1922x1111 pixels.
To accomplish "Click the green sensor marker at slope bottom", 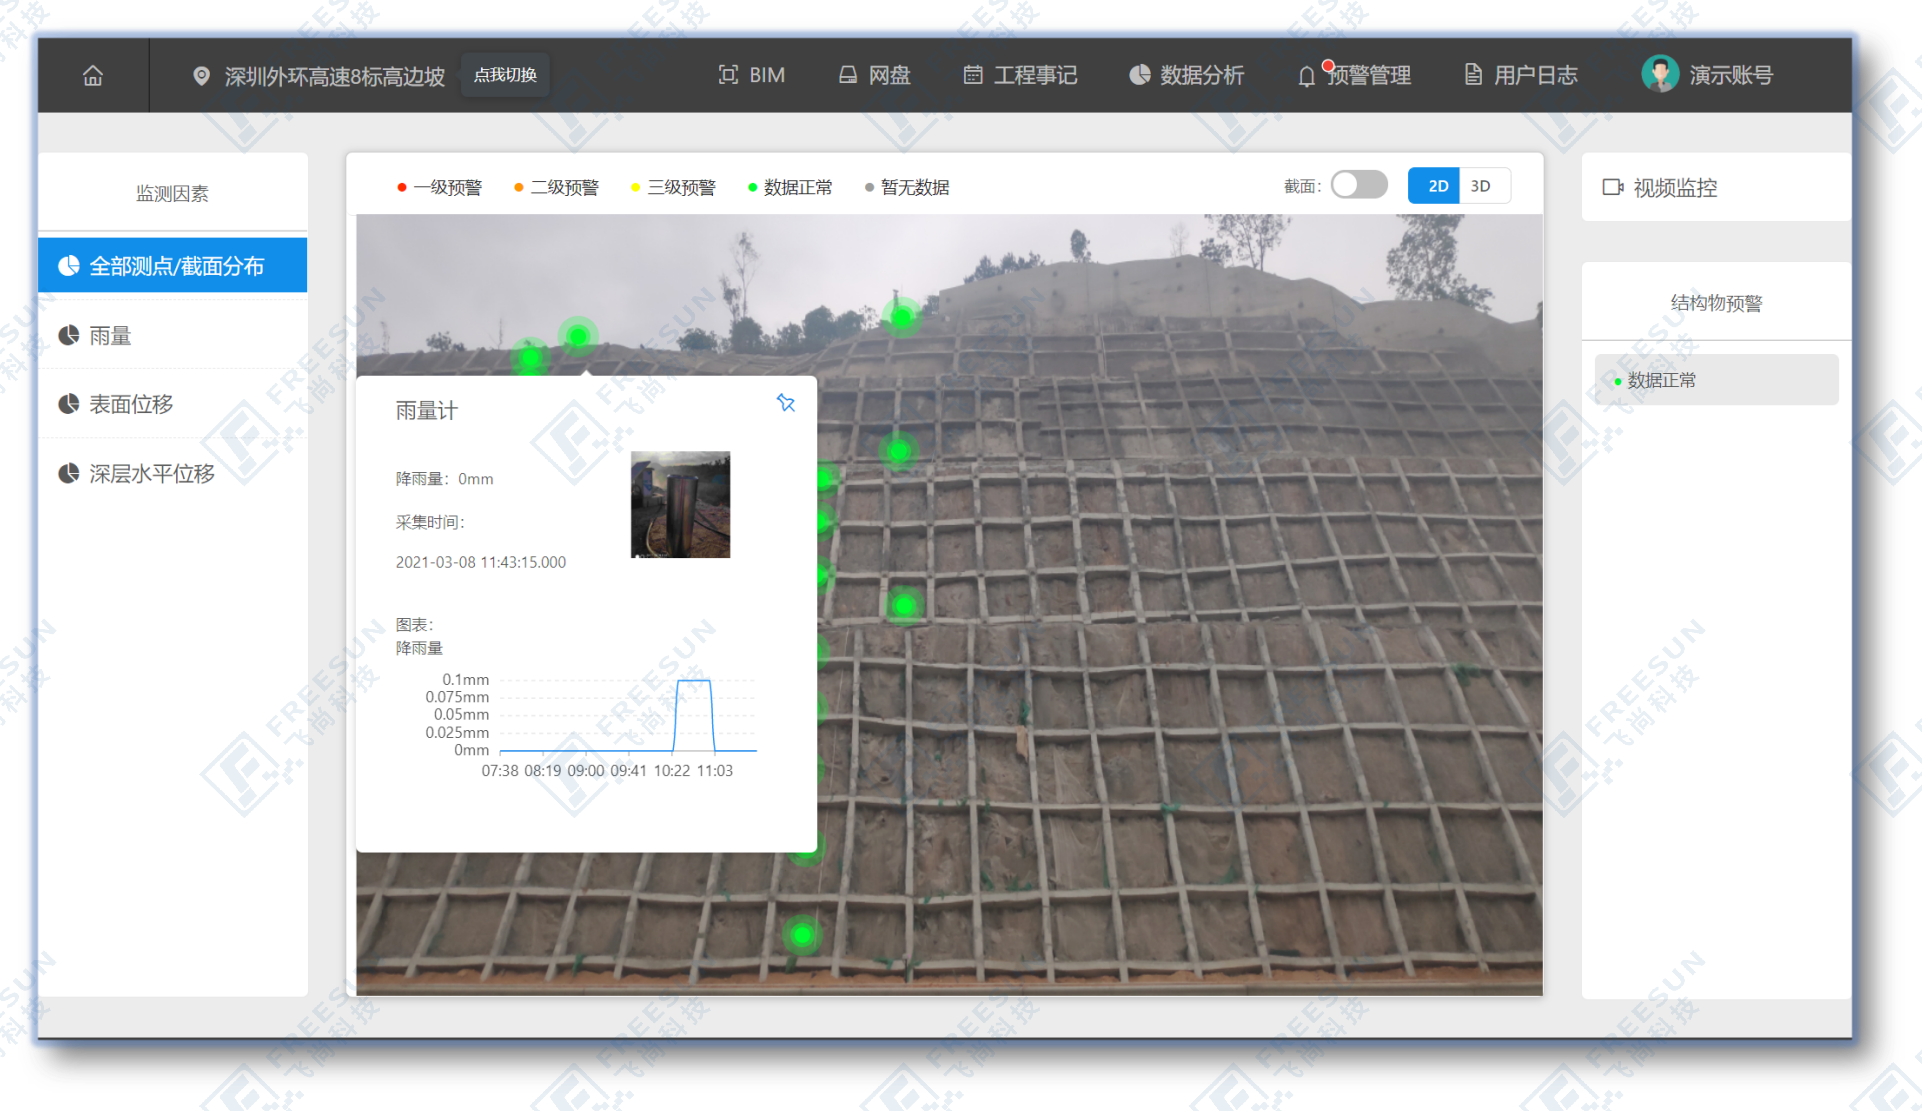I will (x=801, y=935).
